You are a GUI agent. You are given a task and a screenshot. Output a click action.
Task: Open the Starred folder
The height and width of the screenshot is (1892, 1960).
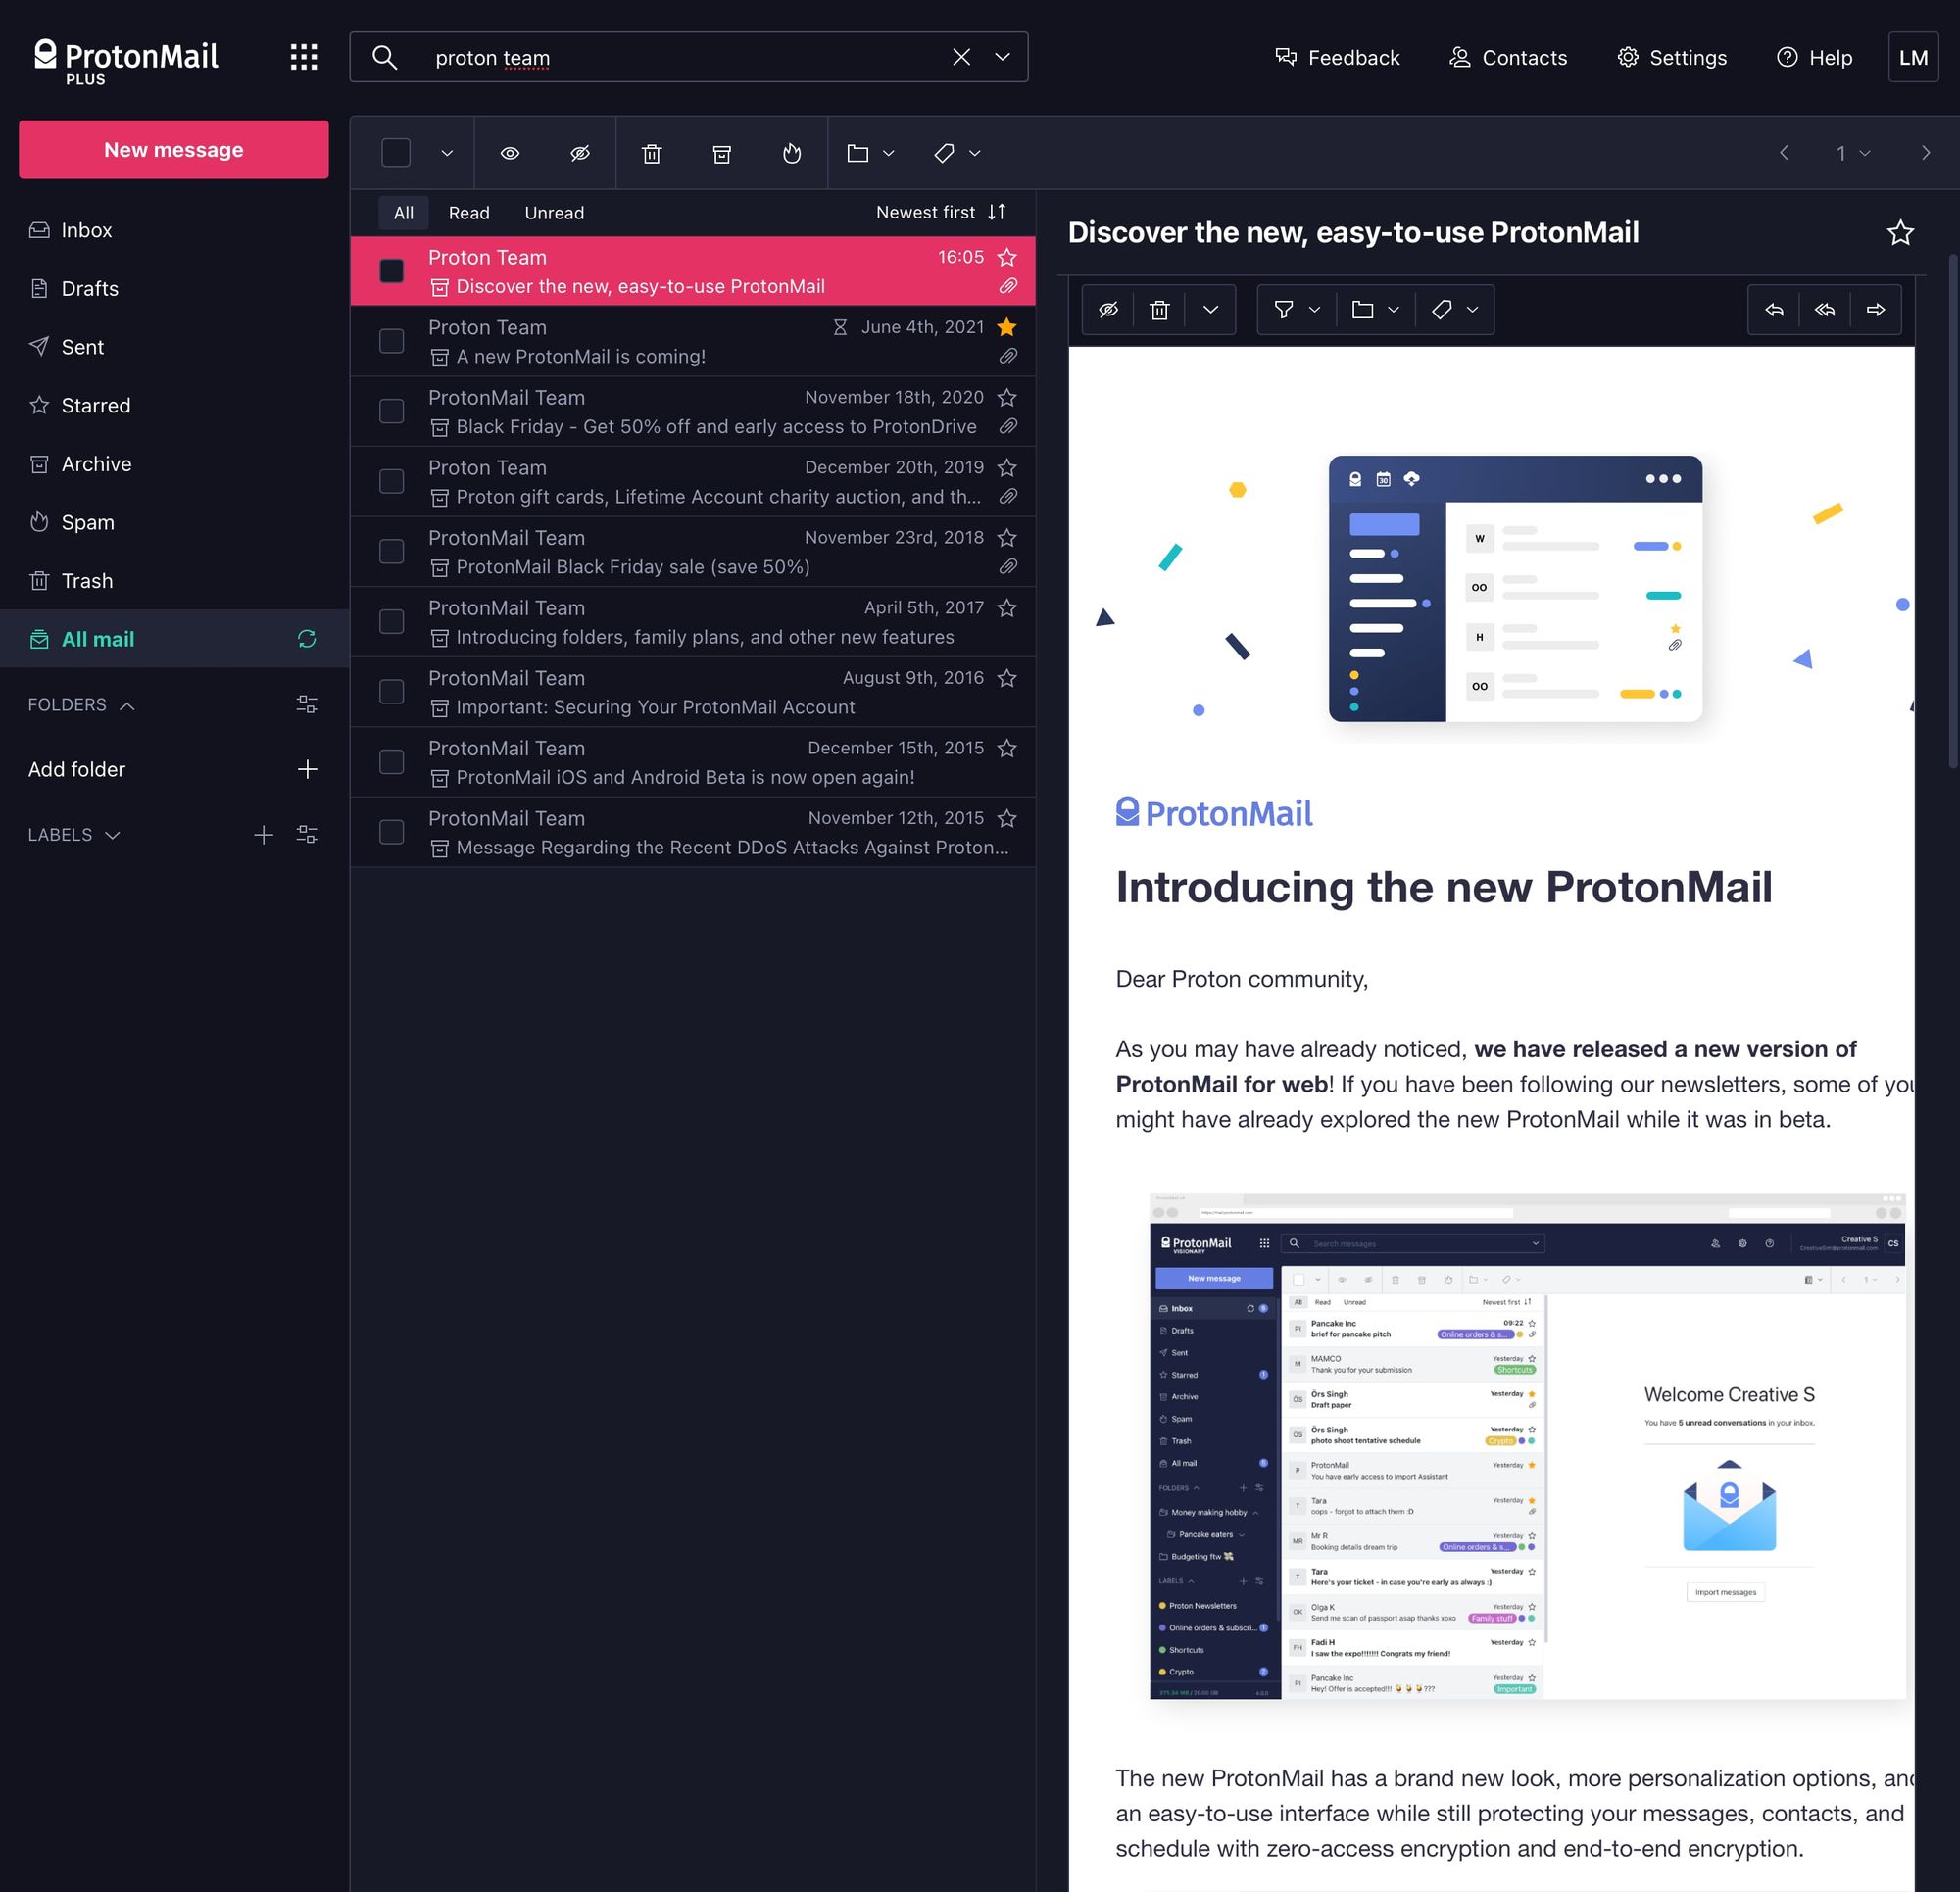pos(174,405)
